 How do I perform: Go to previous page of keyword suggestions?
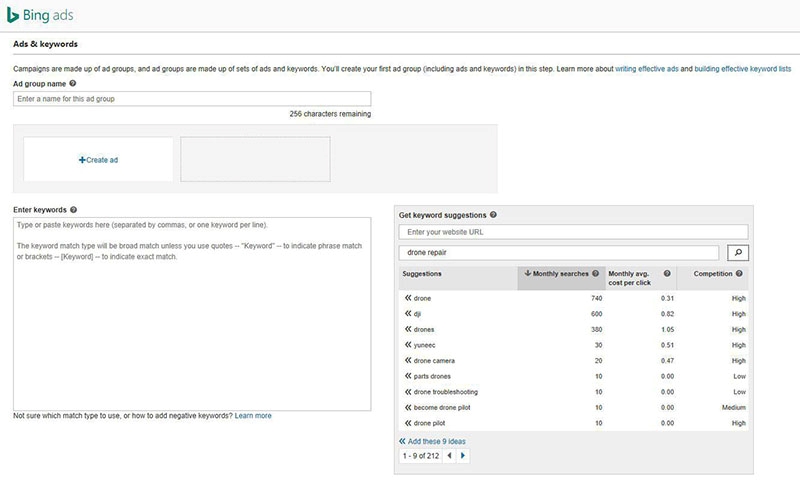(x=449, y=455)
